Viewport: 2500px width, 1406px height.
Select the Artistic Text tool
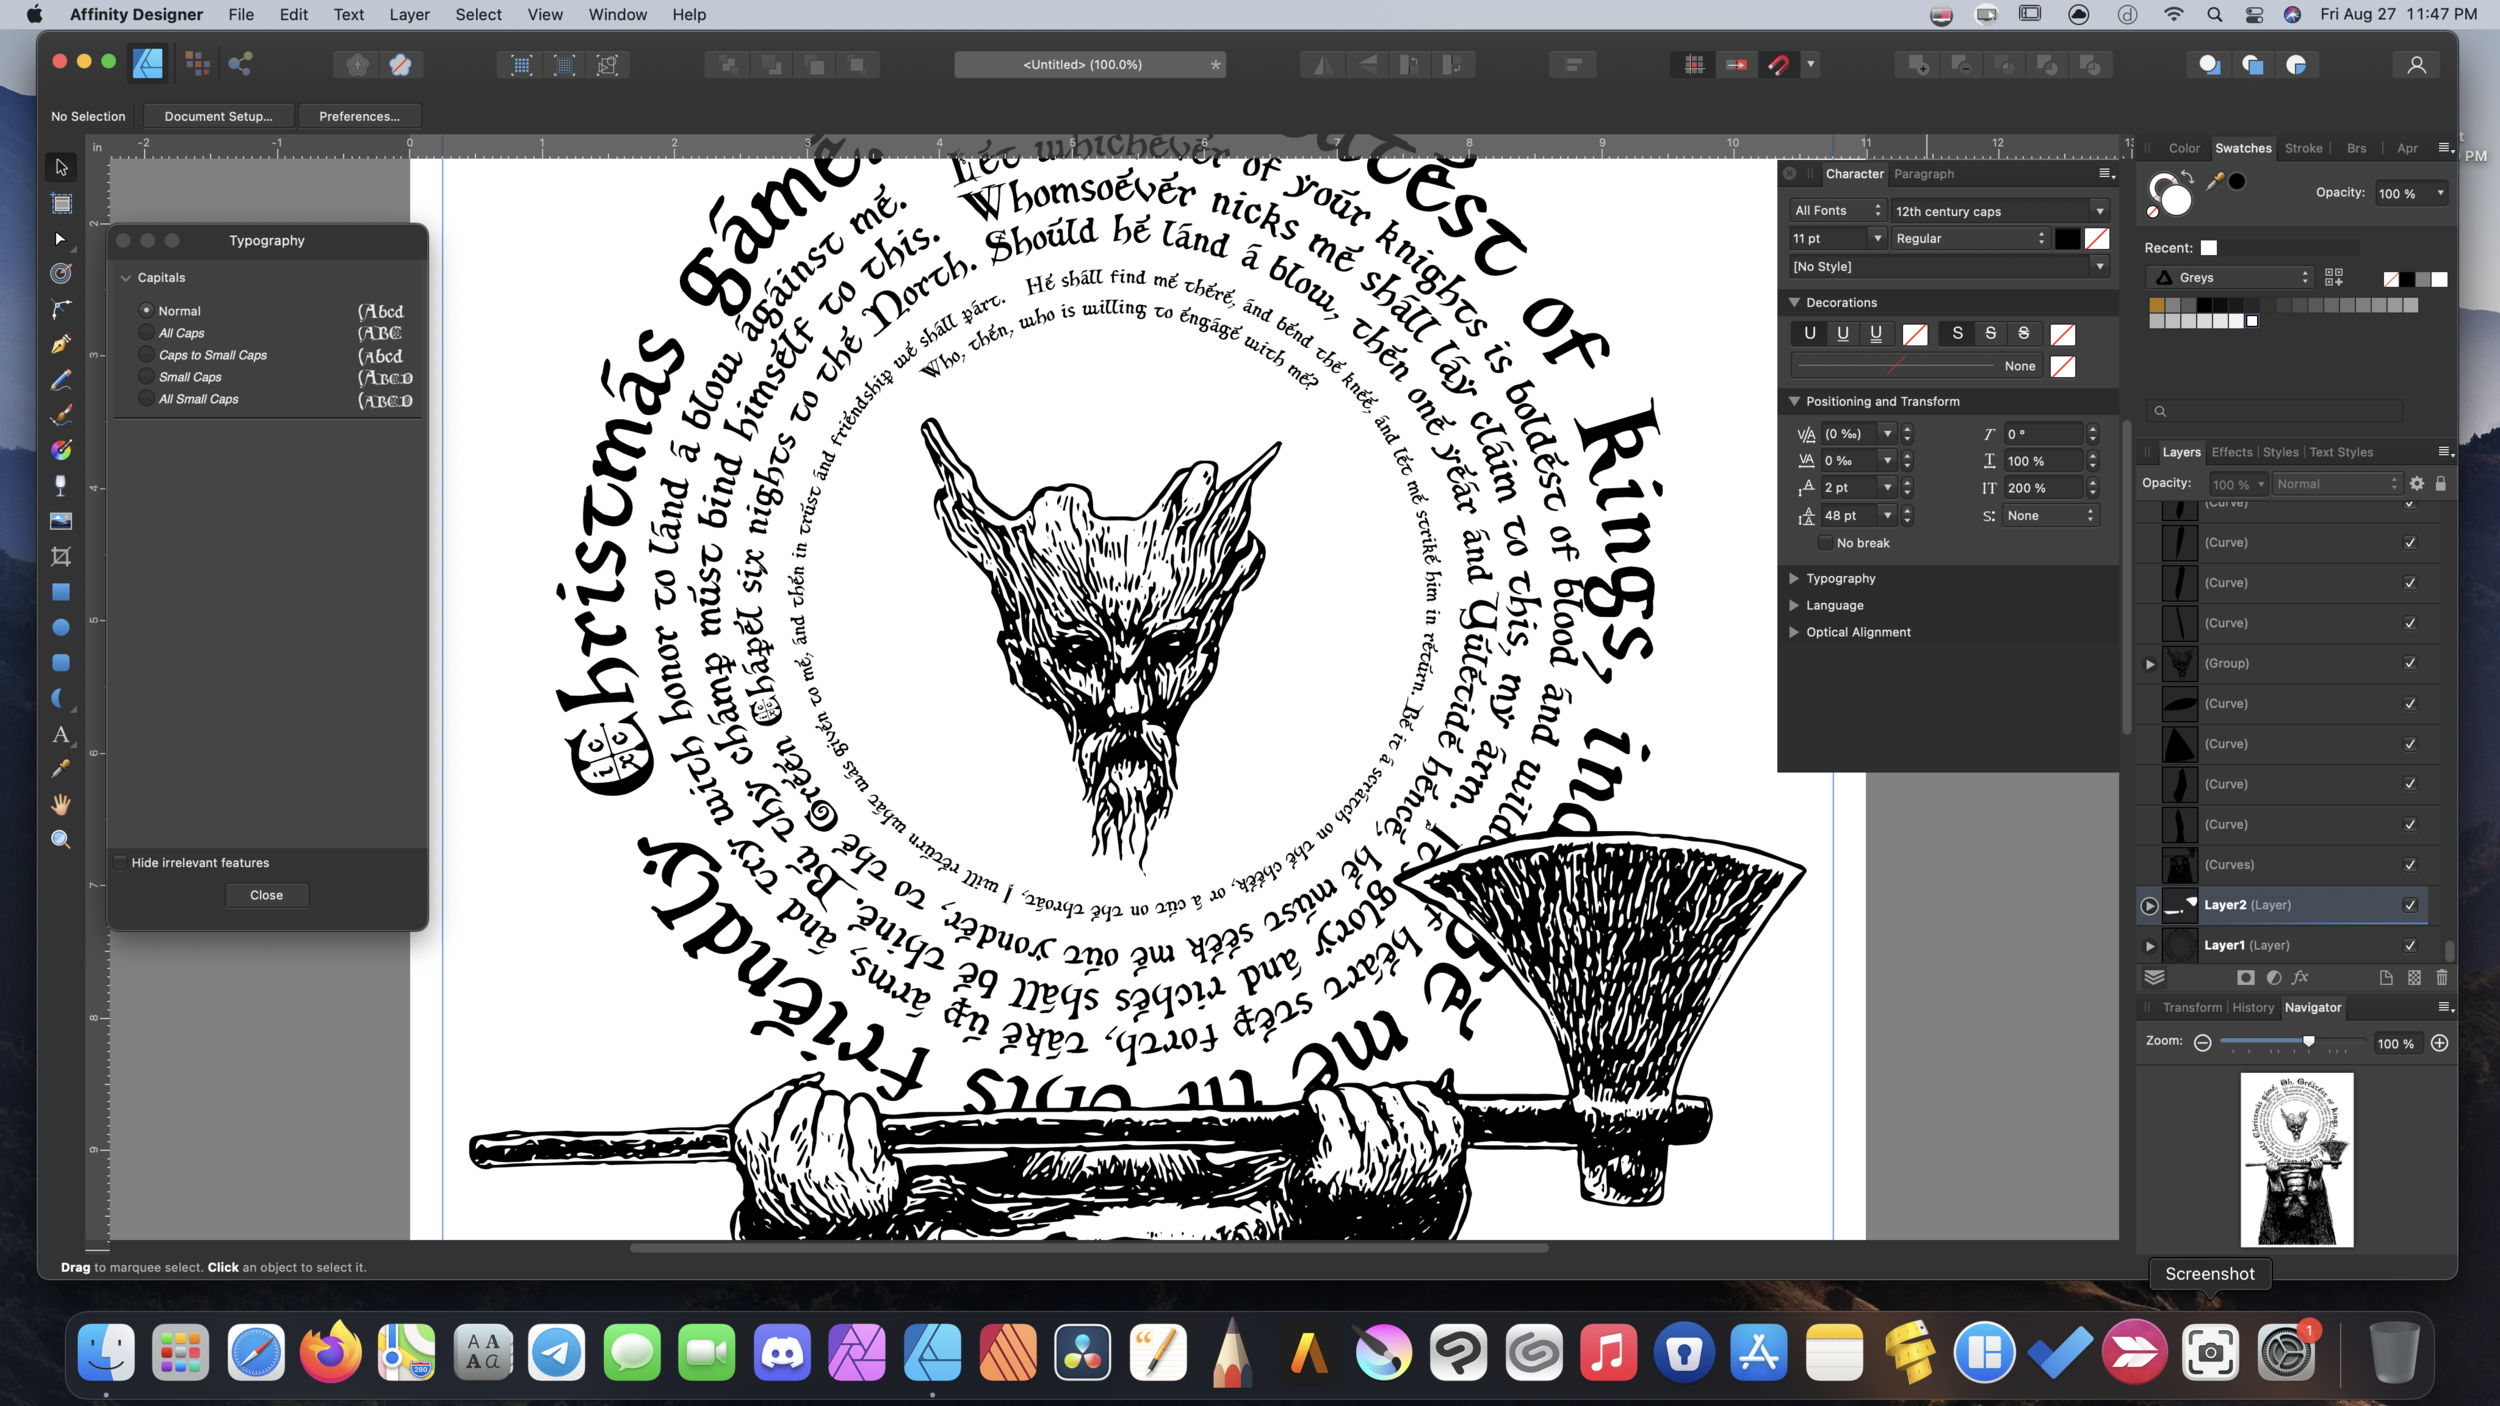[60, 735]
